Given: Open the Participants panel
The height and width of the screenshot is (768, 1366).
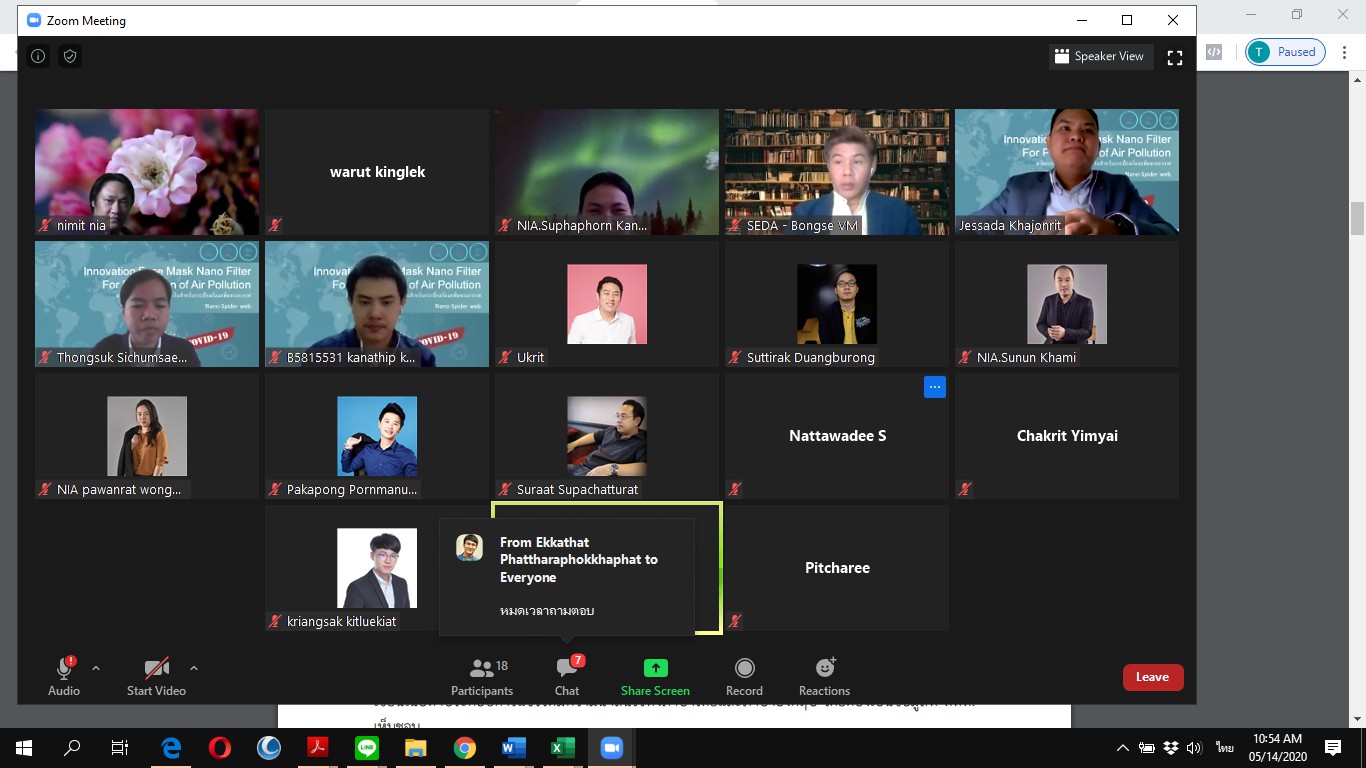Looking at the screenshot, I should click(482, 677).
